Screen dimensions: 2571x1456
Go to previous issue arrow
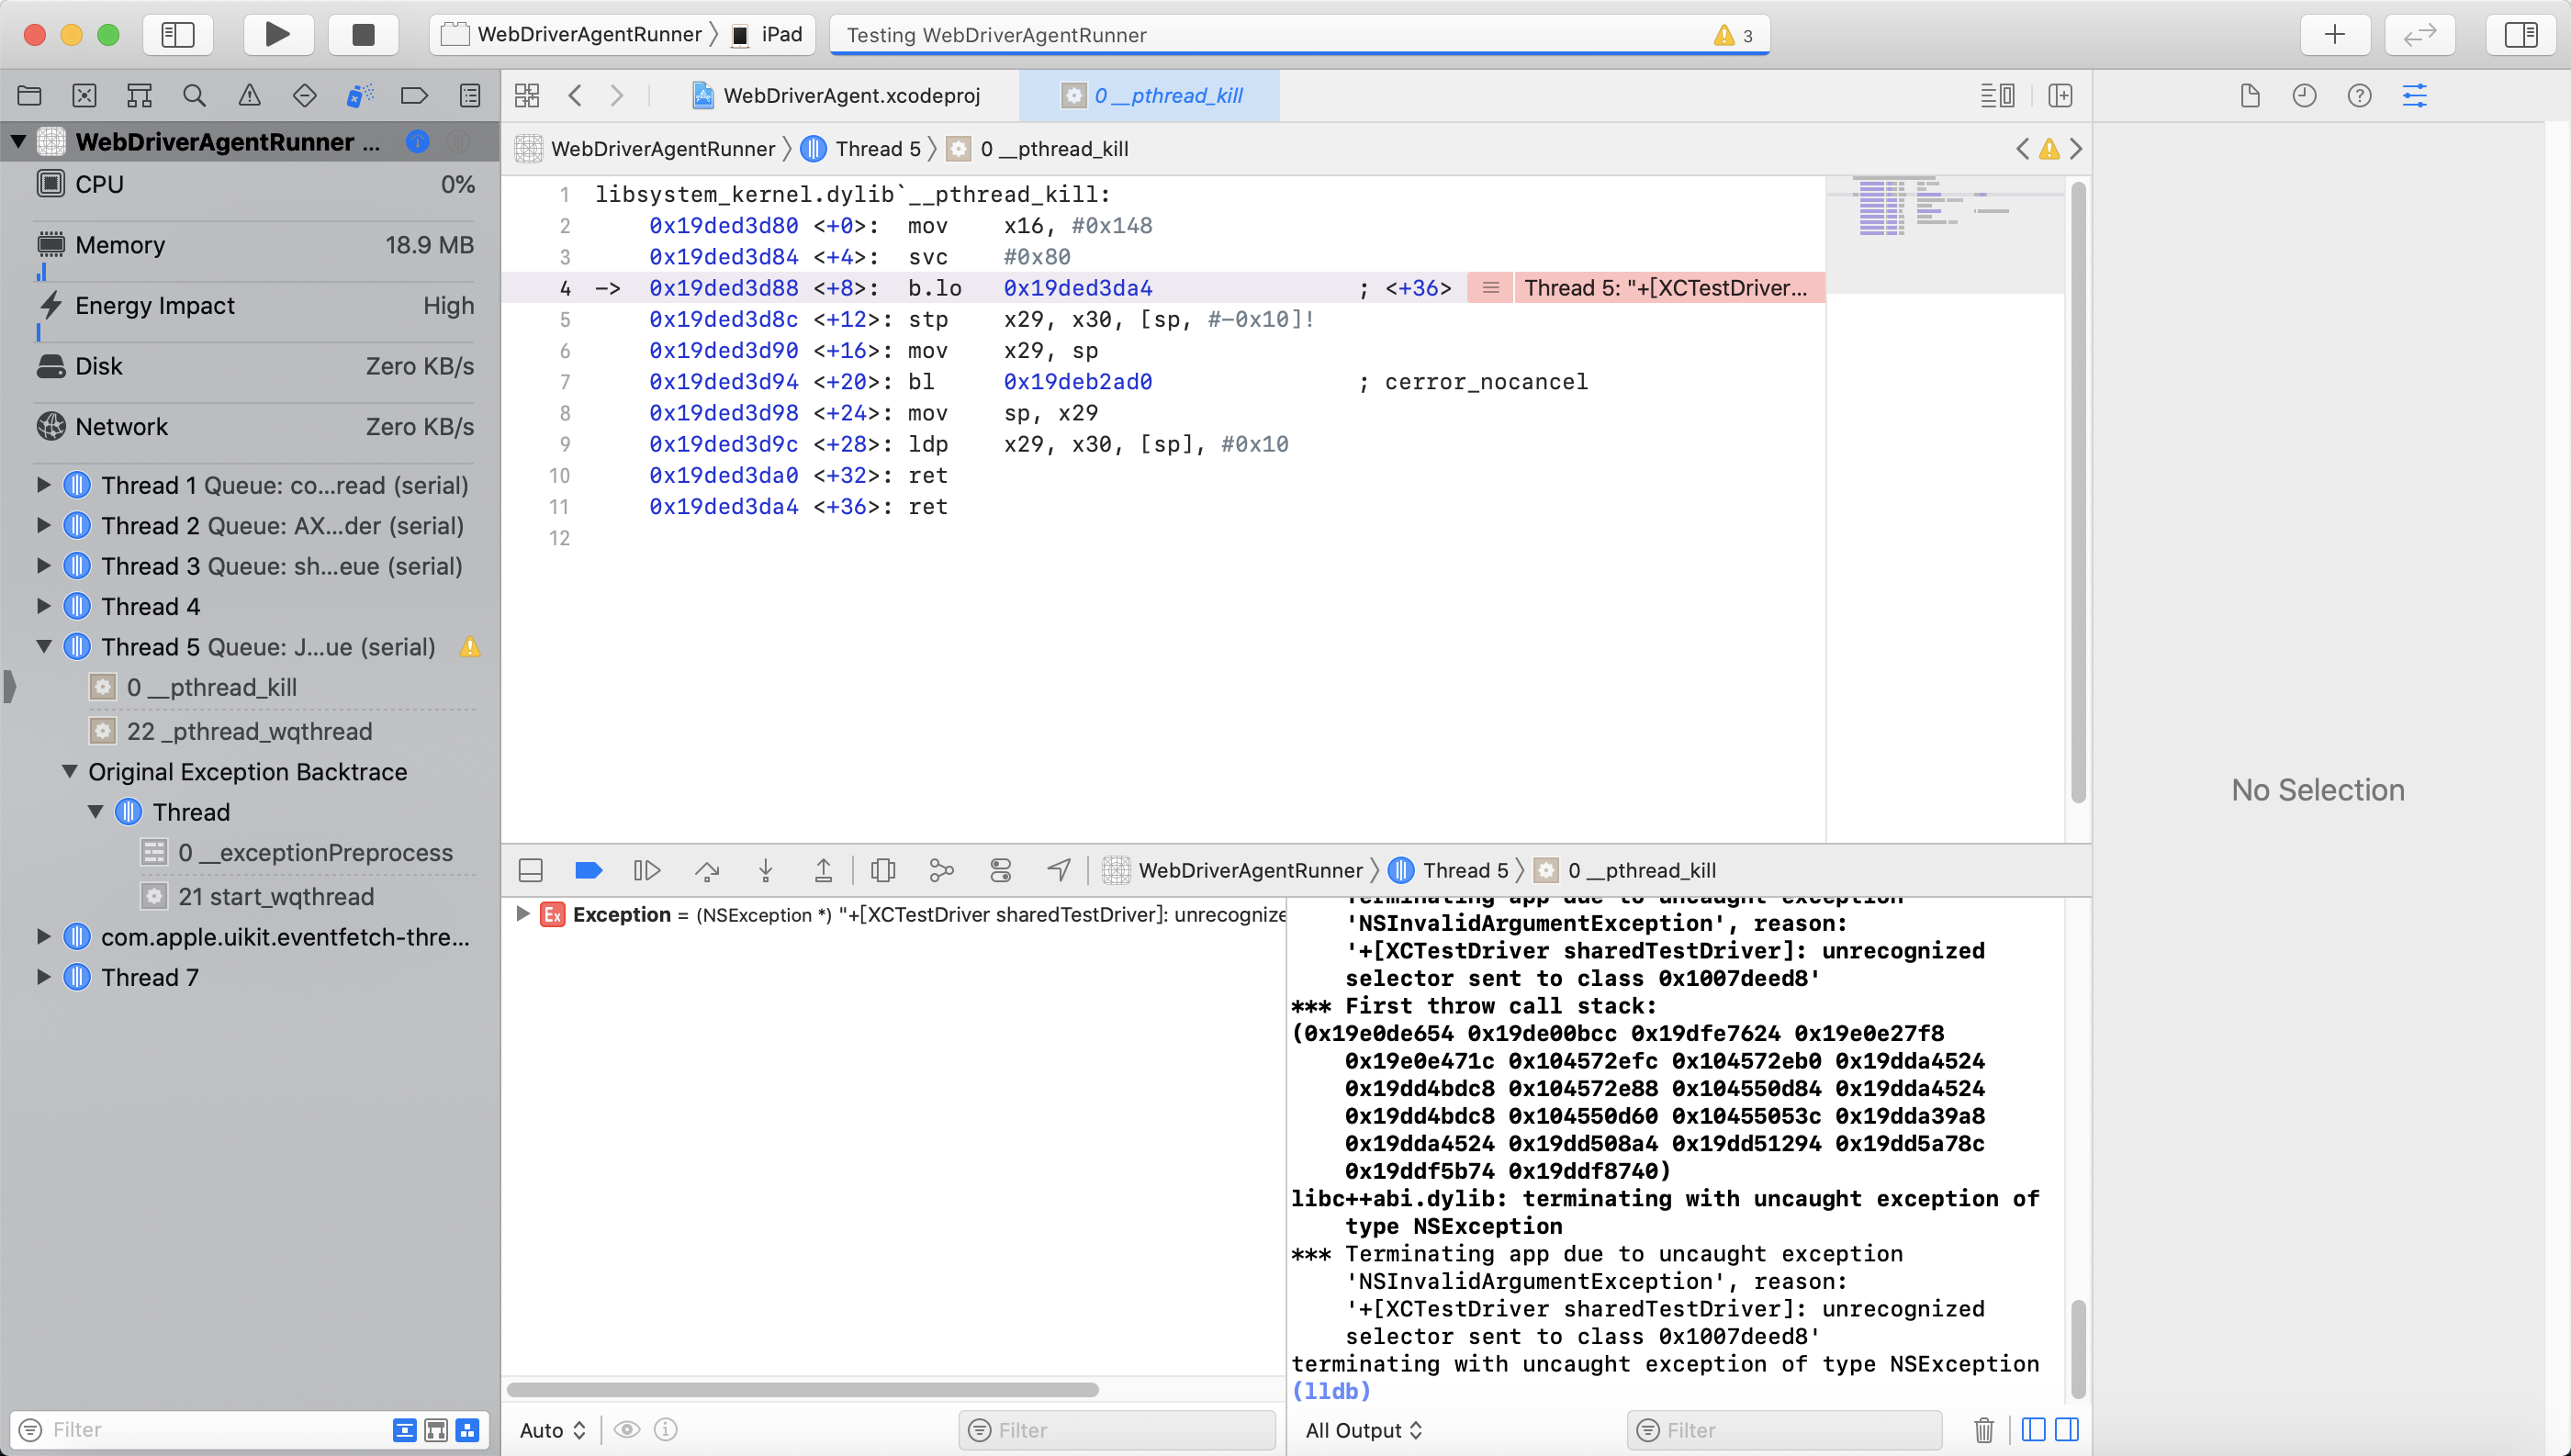pyautogui.click(x=2022, y=149)
